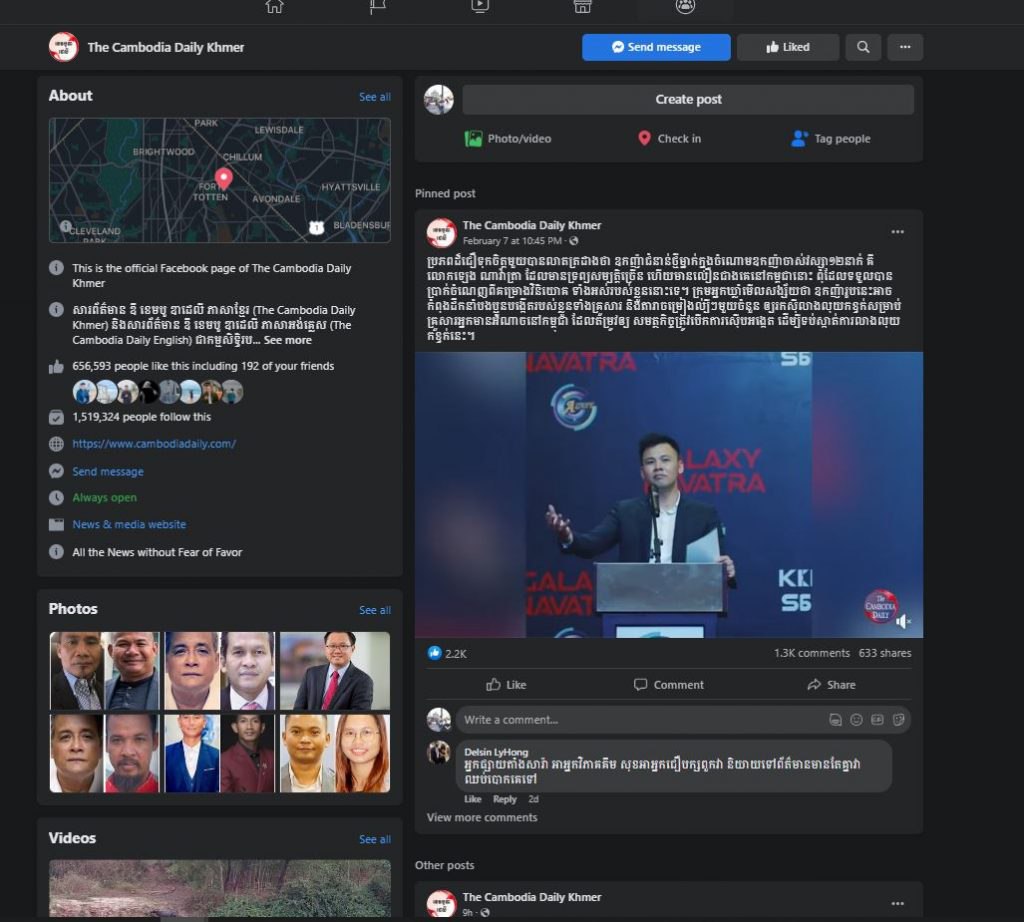This screenshot has width=1024, height=922.
Task: Open the Home icon in top navigation
Action: pos(274,6)
